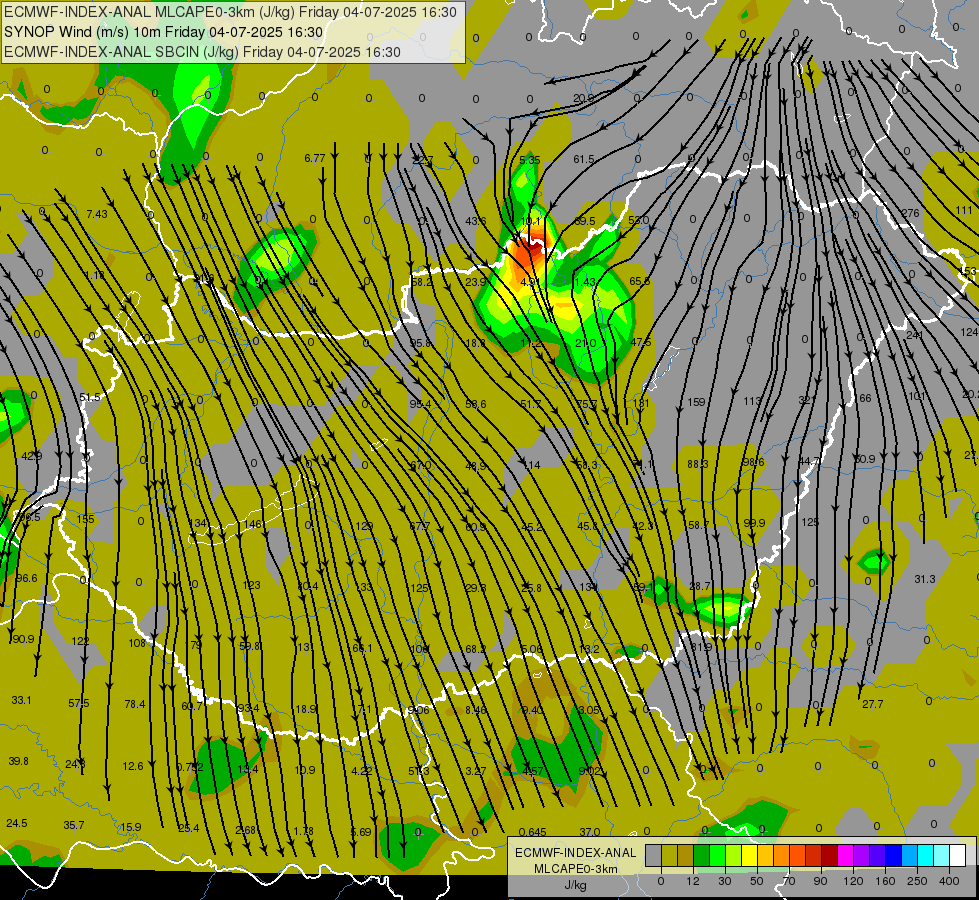
Task: Click the '43.6' grid value
Action: [476, 221]
